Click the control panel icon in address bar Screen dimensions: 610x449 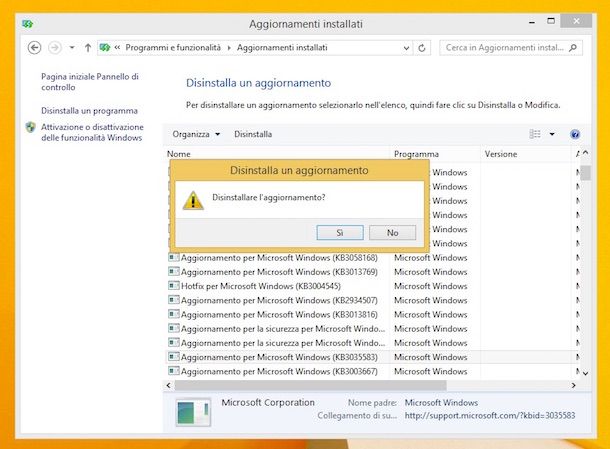click(105, 47)
